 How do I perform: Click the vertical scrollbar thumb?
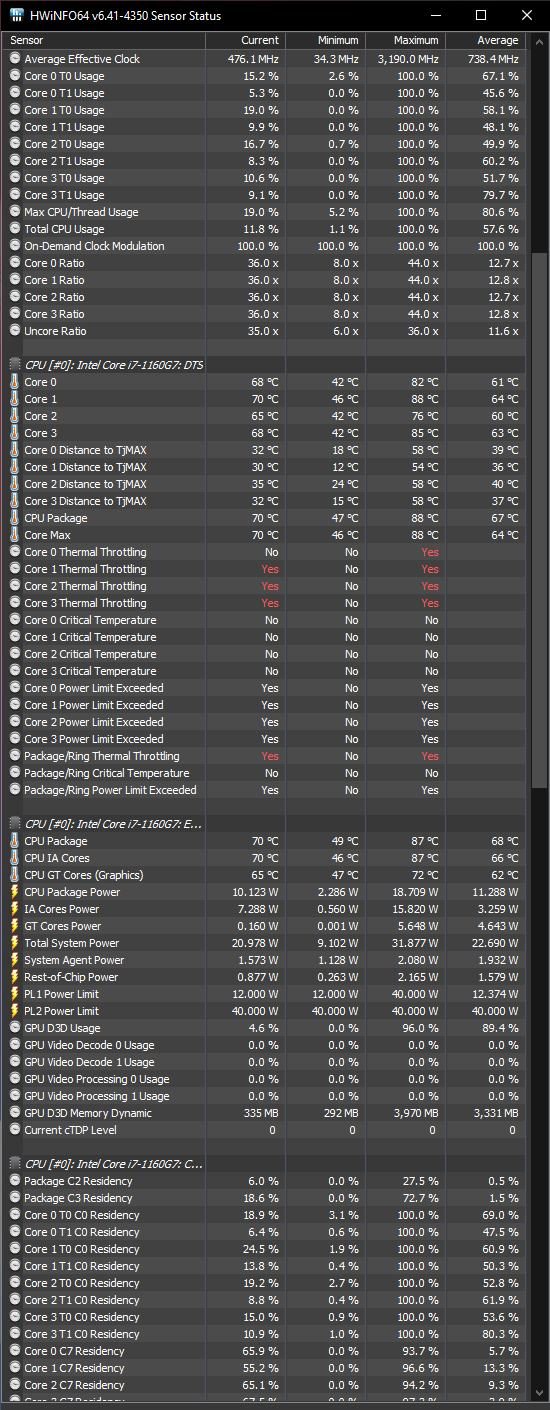point(538,518)
